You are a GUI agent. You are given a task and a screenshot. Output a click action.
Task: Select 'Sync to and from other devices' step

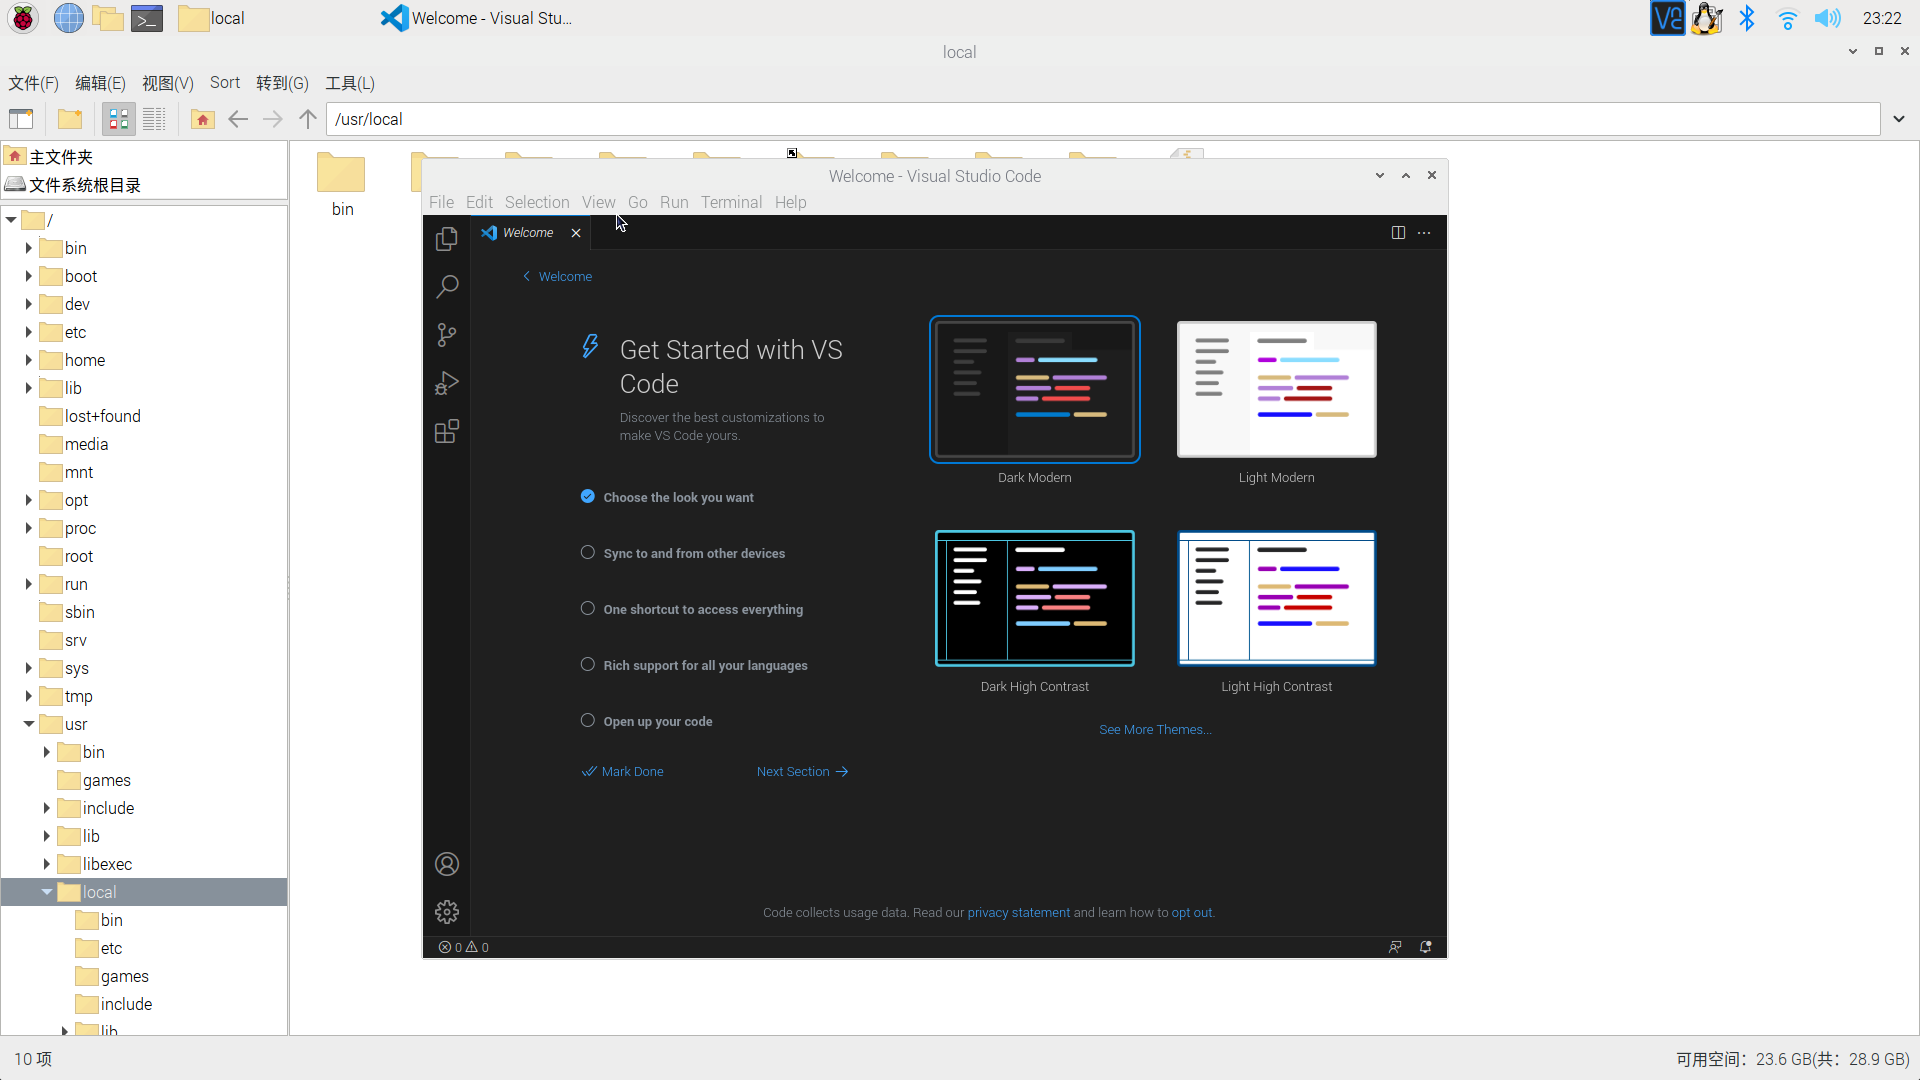tap(694, 553)
